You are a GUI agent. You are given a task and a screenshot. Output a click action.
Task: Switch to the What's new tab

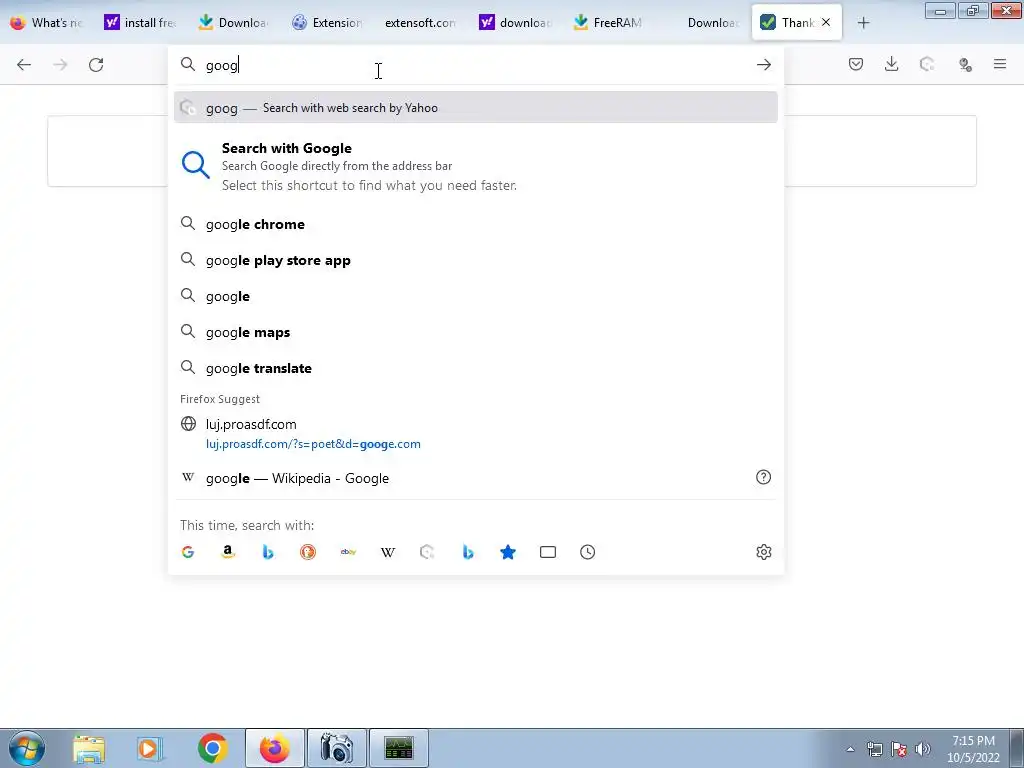click(x=48, y=22)
